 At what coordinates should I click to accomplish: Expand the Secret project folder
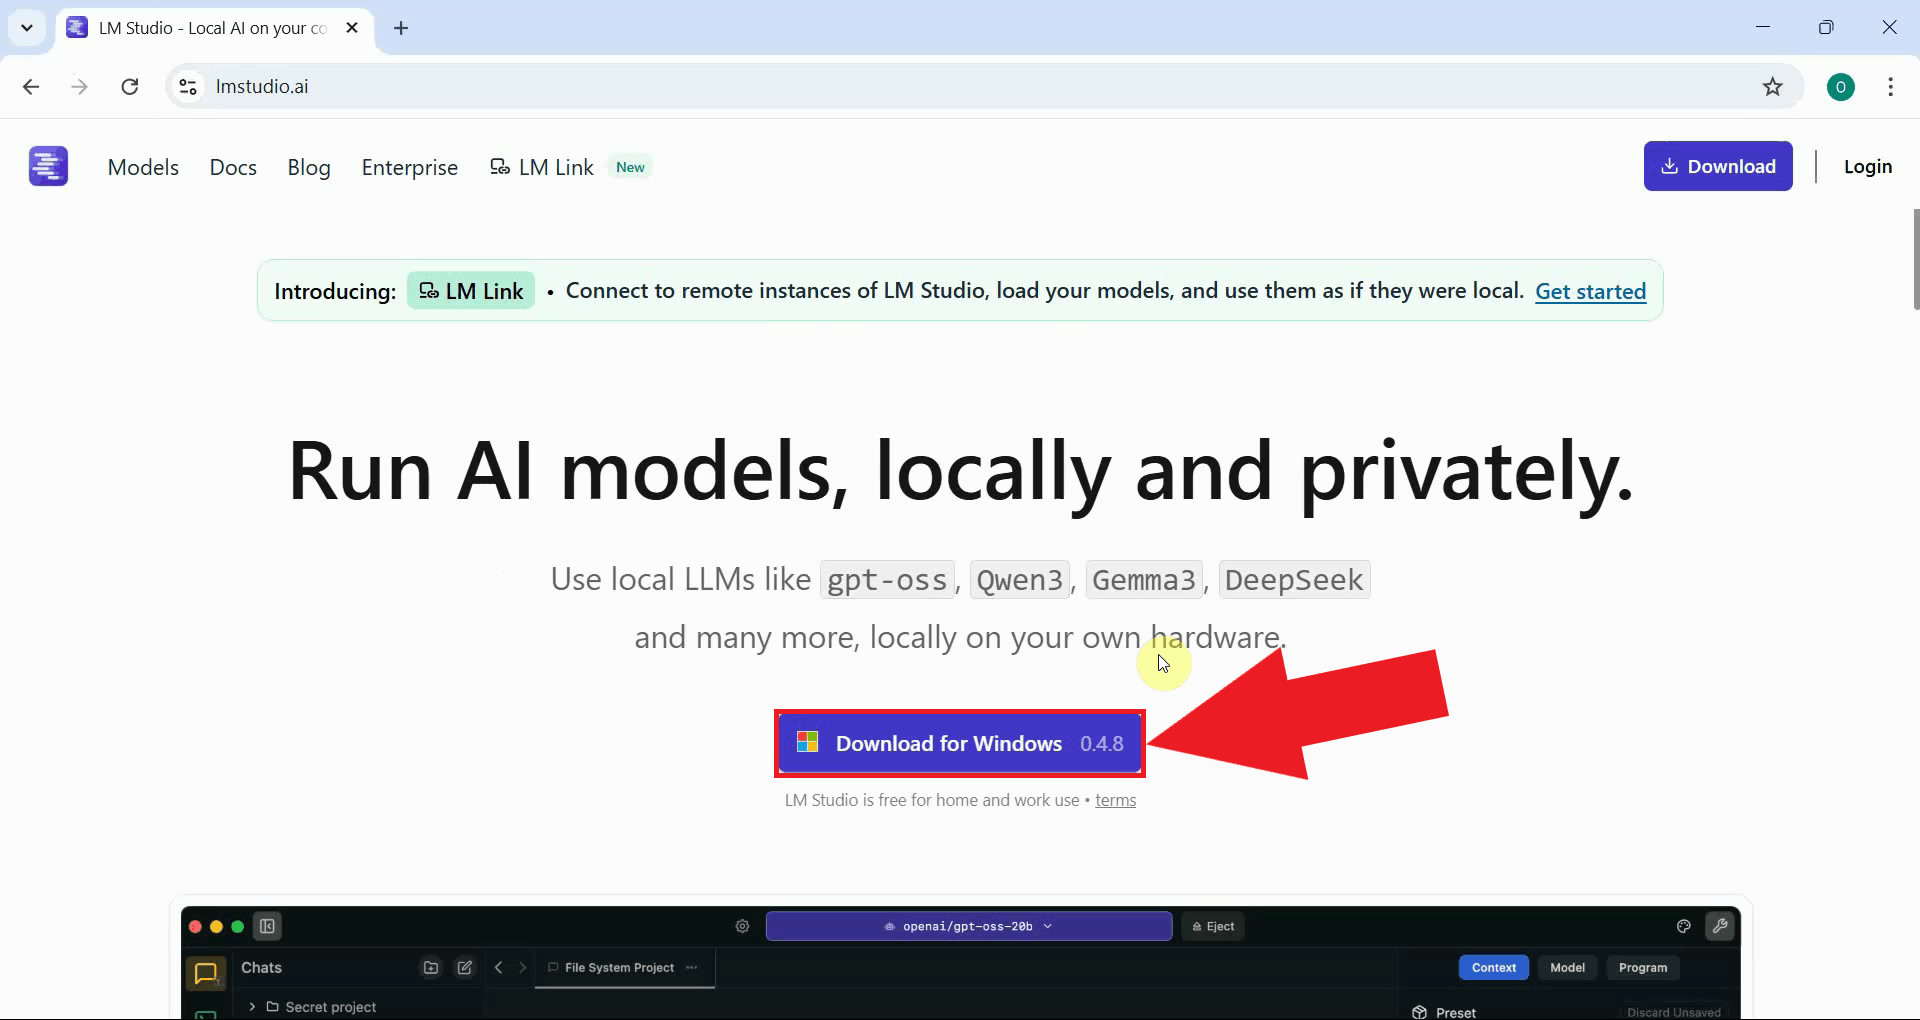point(252,1007)
